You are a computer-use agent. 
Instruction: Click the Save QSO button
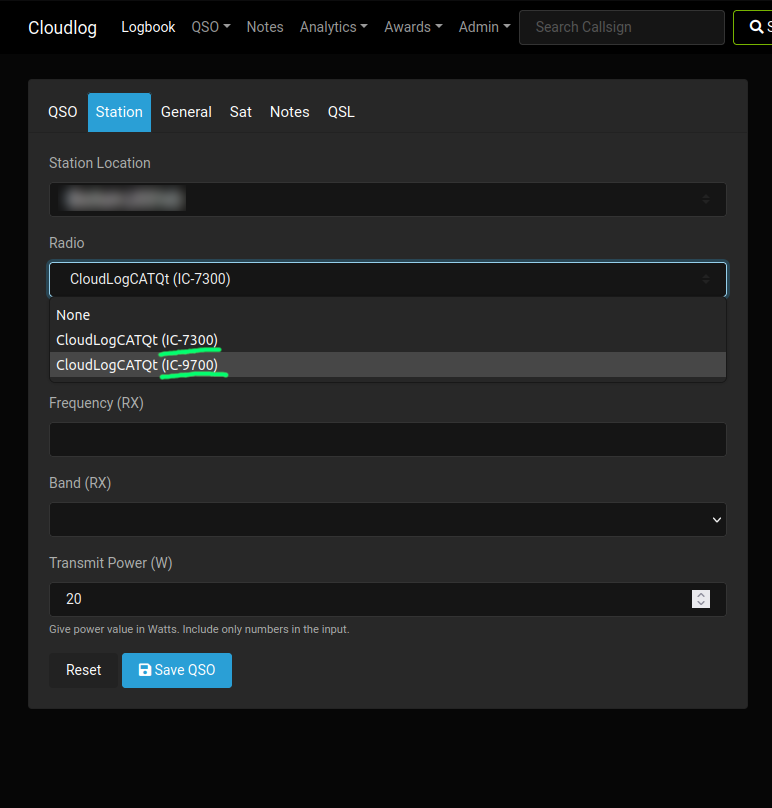[x=177, y=670]
